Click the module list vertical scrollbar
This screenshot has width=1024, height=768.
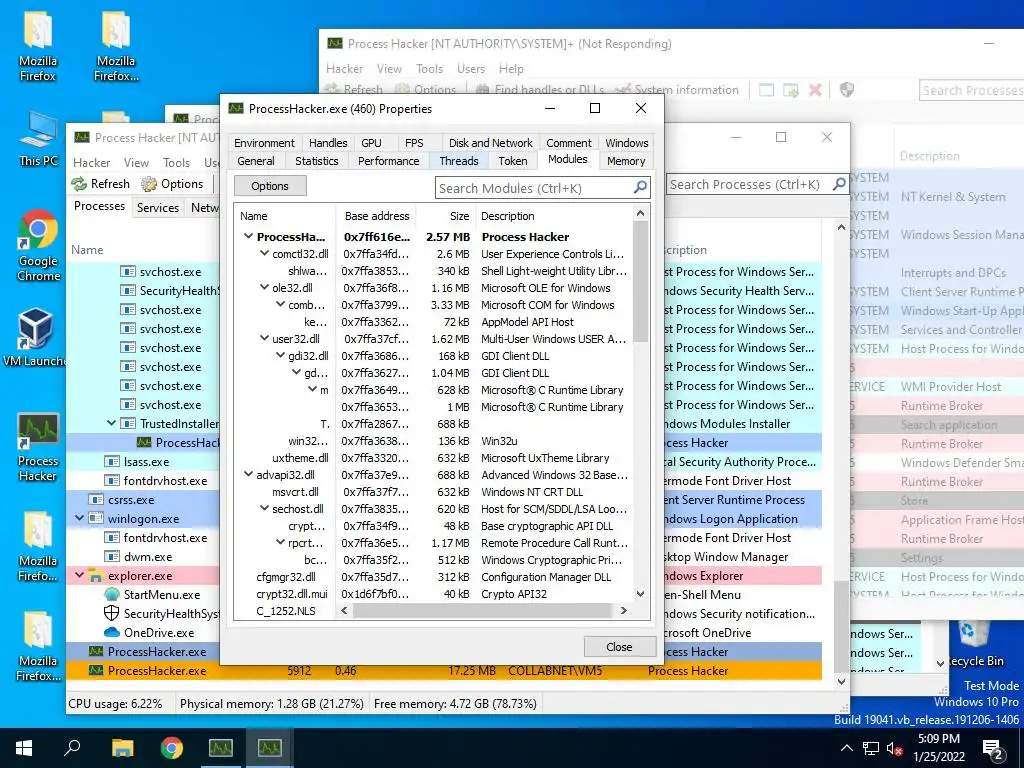[640, 281]
